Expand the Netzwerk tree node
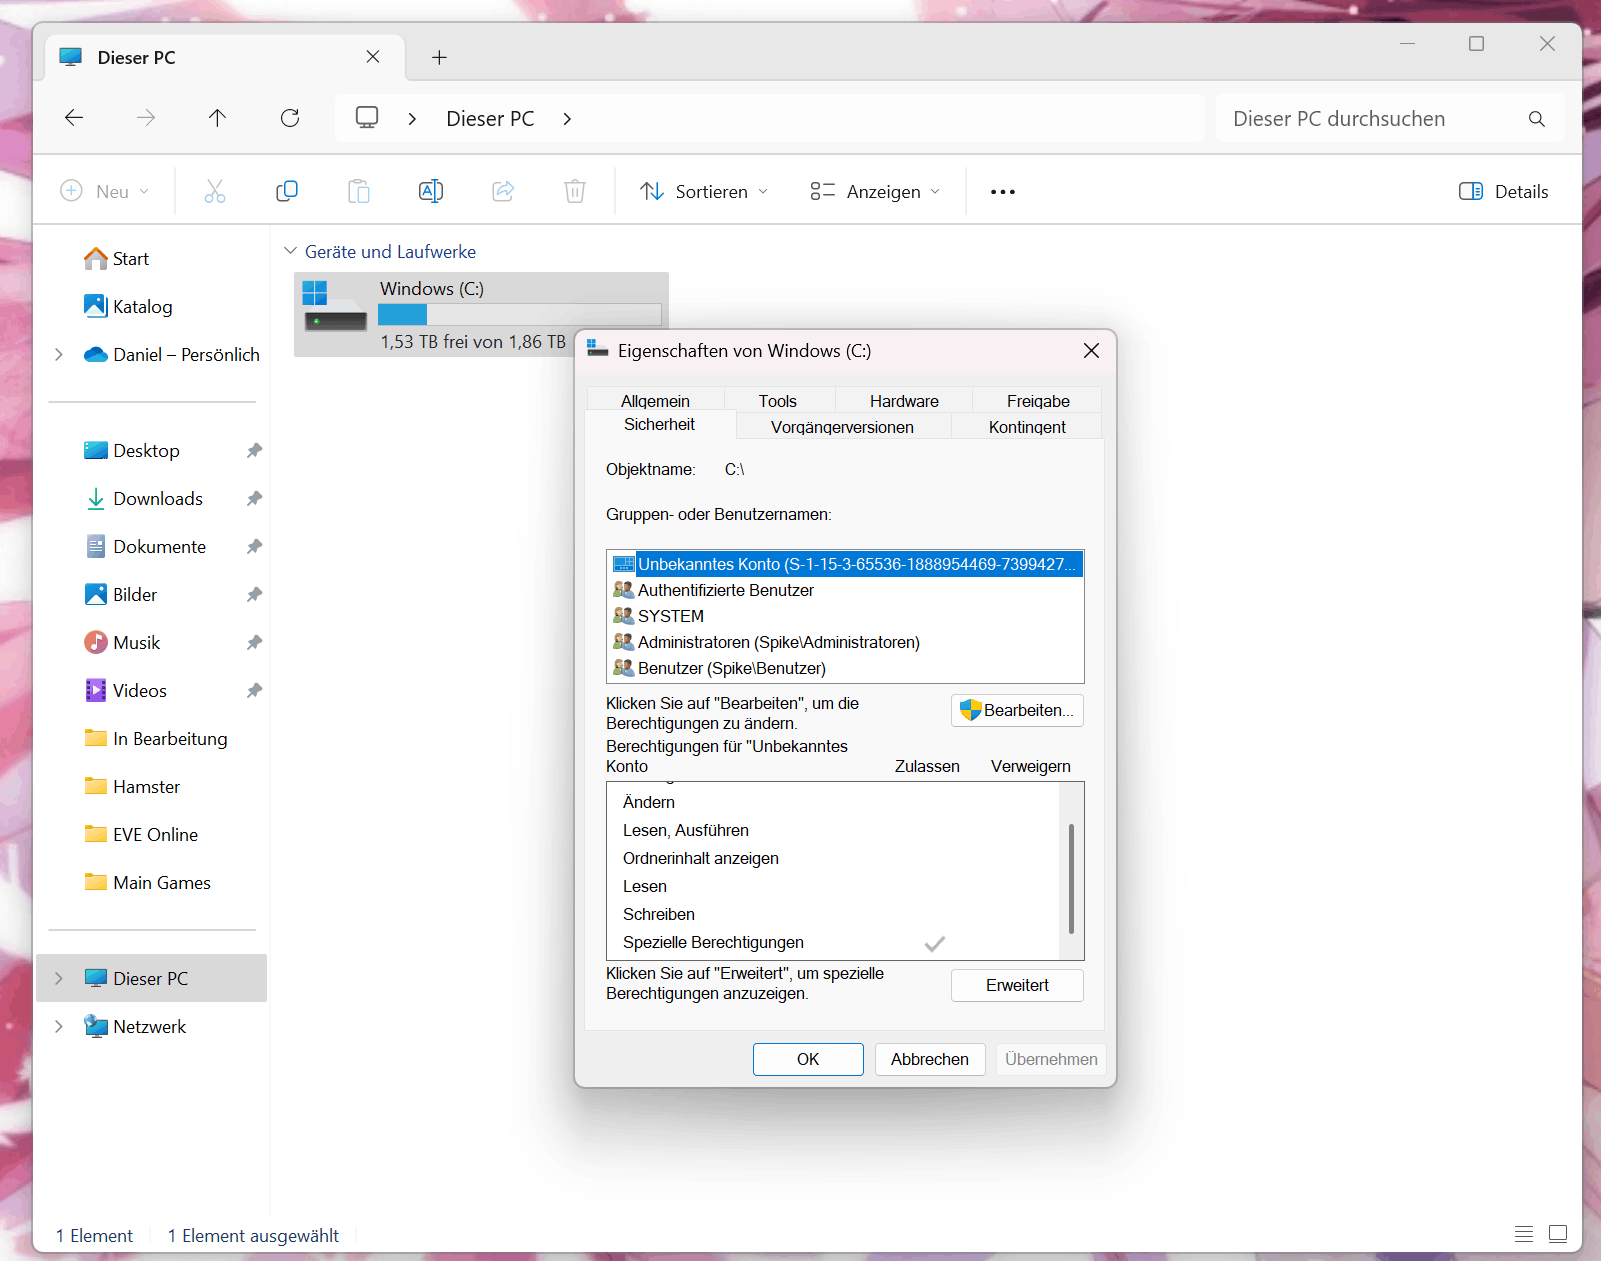Image resolution: width=1601 pixels, height=1261 pixels. click(x=59, y=1027)
